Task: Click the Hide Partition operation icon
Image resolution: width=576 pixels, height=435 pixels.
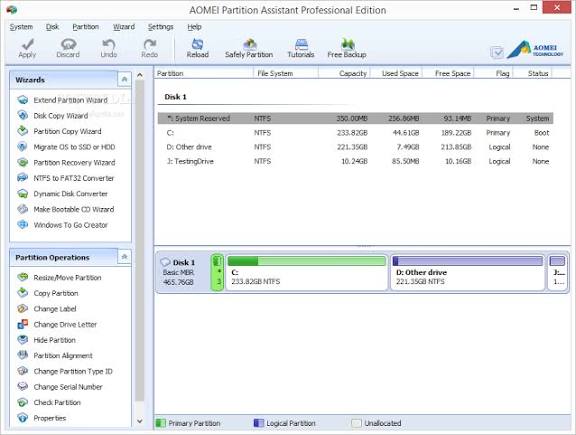Action: pyautogui.click(x=23, y=339)
